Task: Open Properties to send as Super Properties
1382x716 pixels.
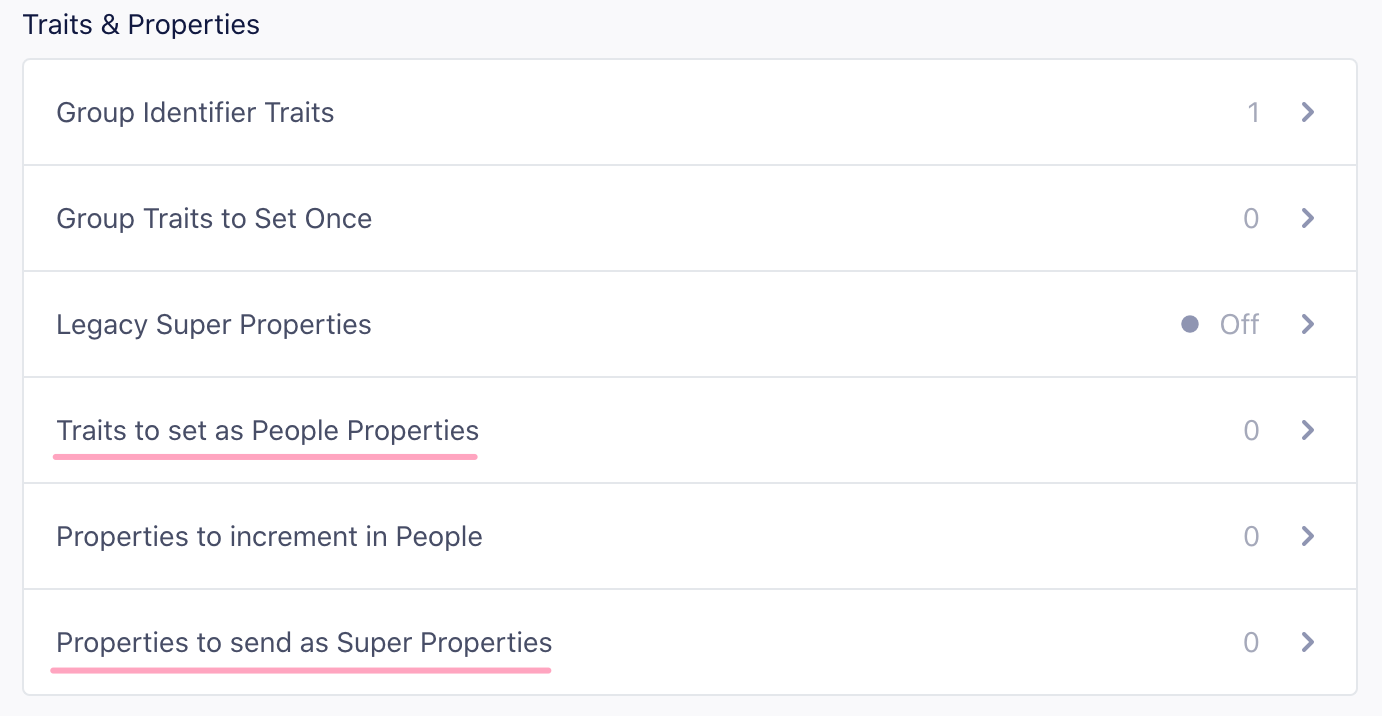Action: (x=690, y=642)
